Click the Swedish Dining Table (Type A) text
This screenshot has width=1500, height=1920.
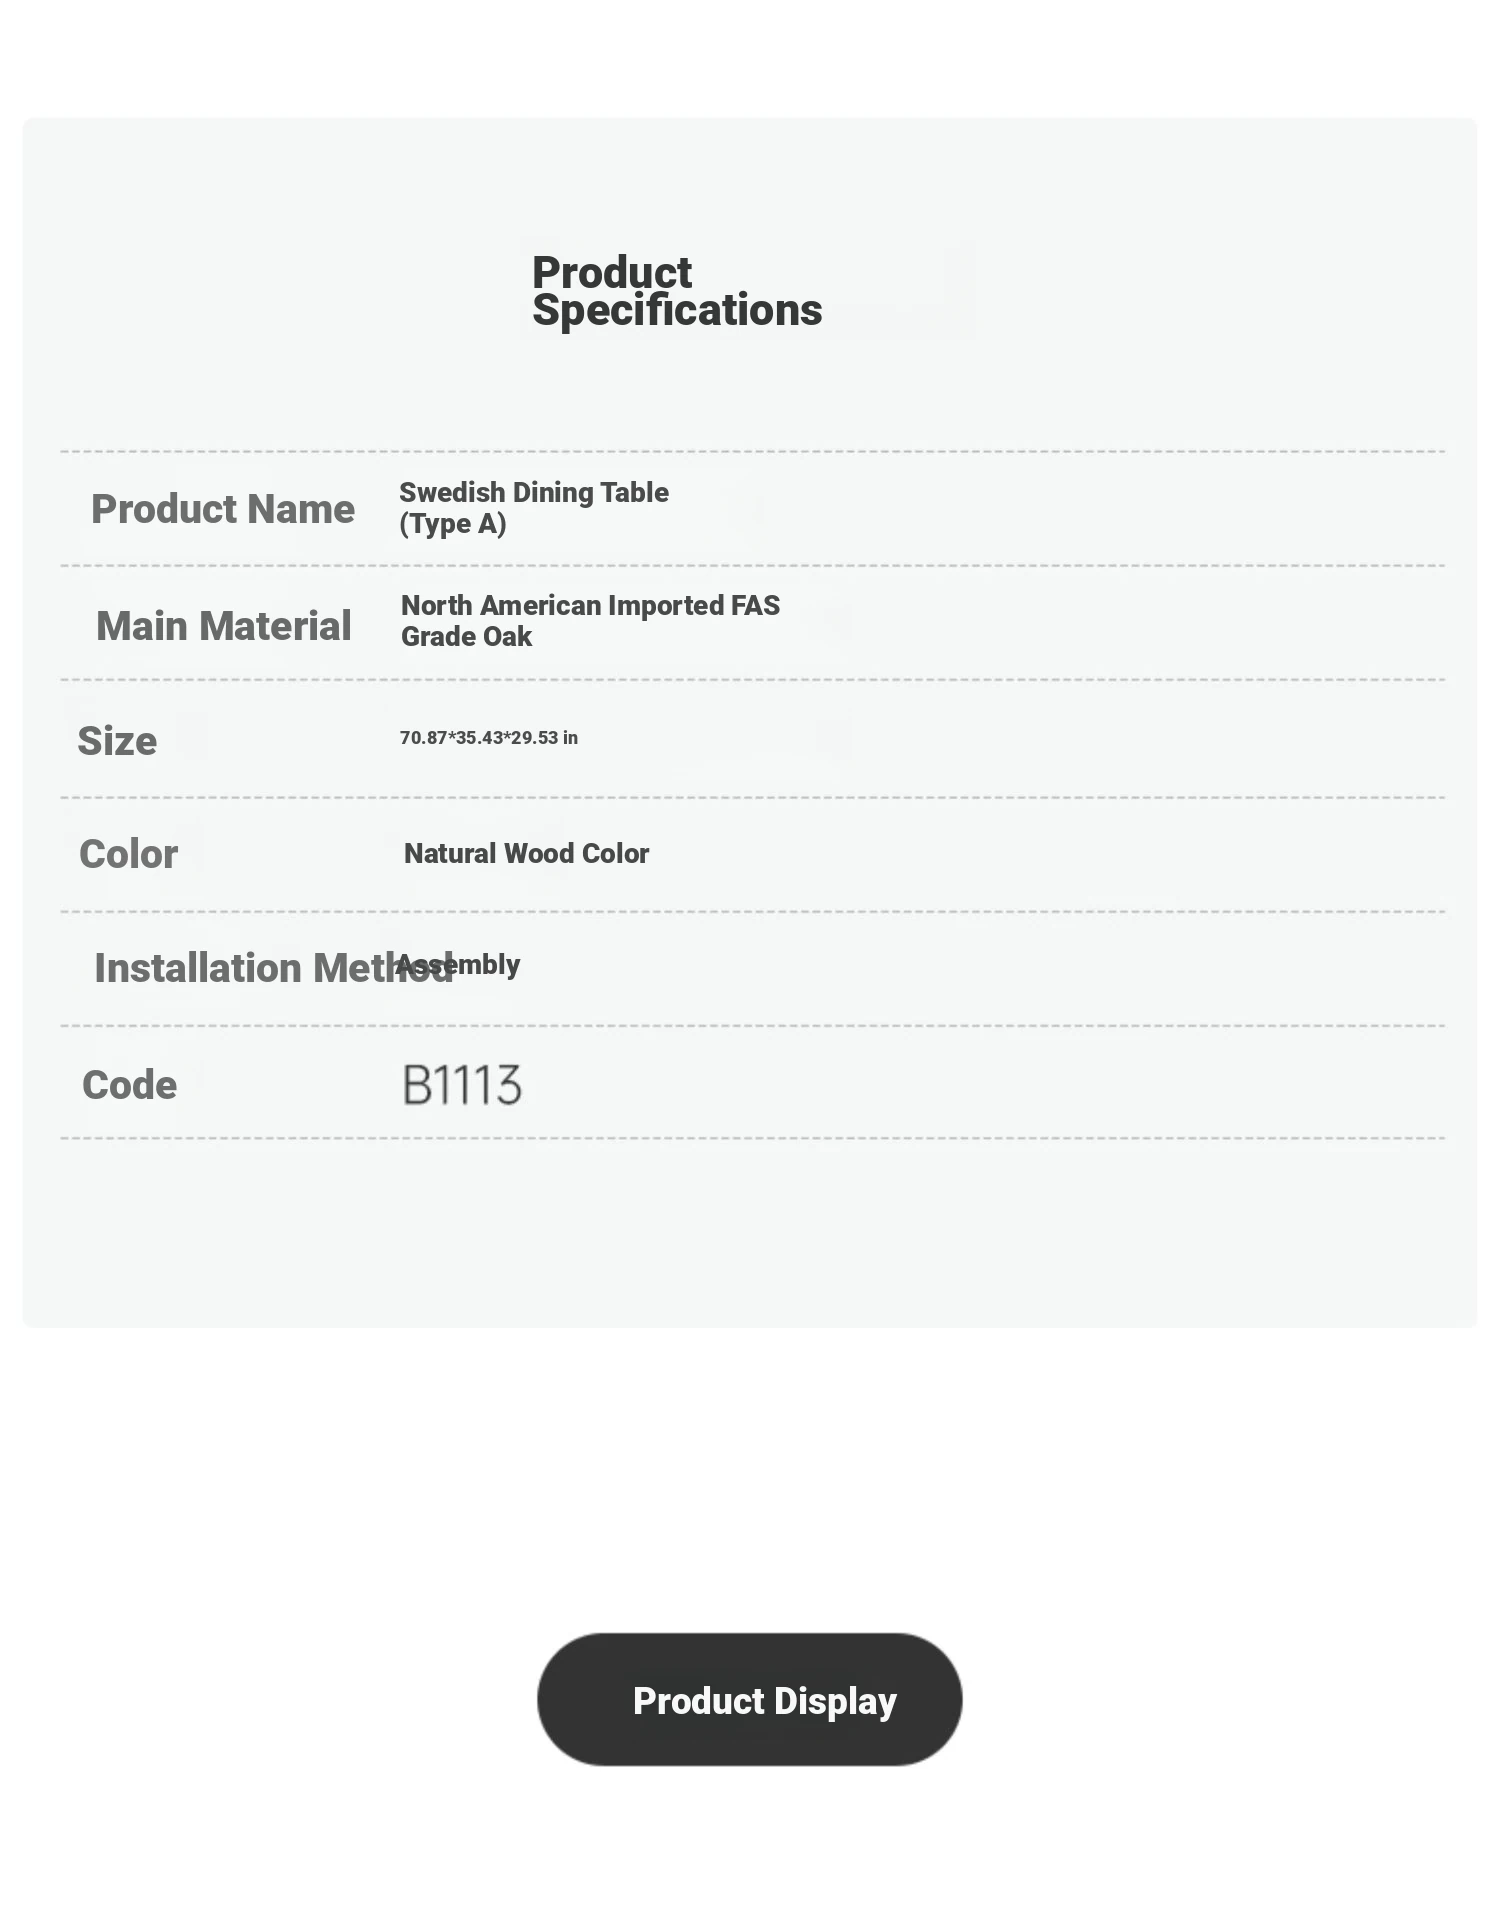pos(533,508)
